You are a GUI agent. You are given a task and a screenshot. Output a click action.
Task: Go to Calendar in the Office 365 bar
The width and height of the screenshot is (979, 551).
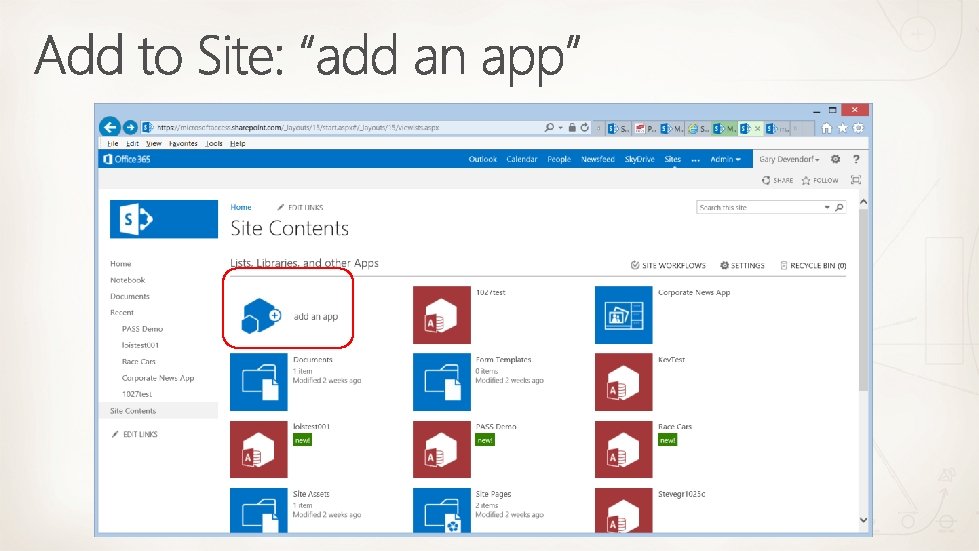pyautogui.click(x=522, y=159)
